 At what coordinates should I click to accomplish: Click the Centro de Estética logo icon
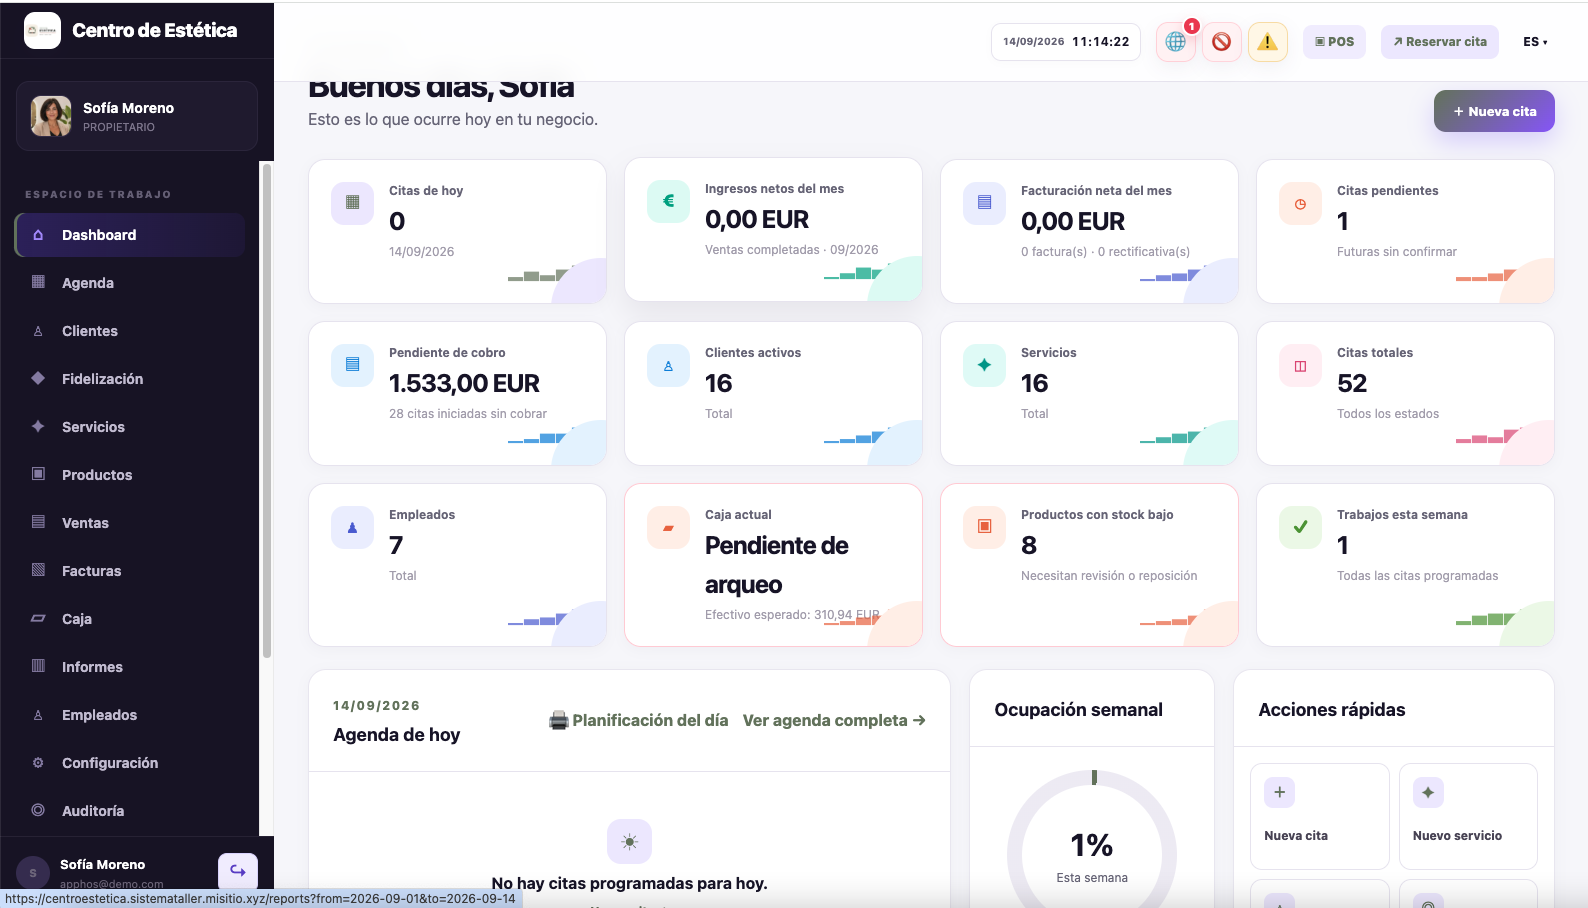click(43, 31)
